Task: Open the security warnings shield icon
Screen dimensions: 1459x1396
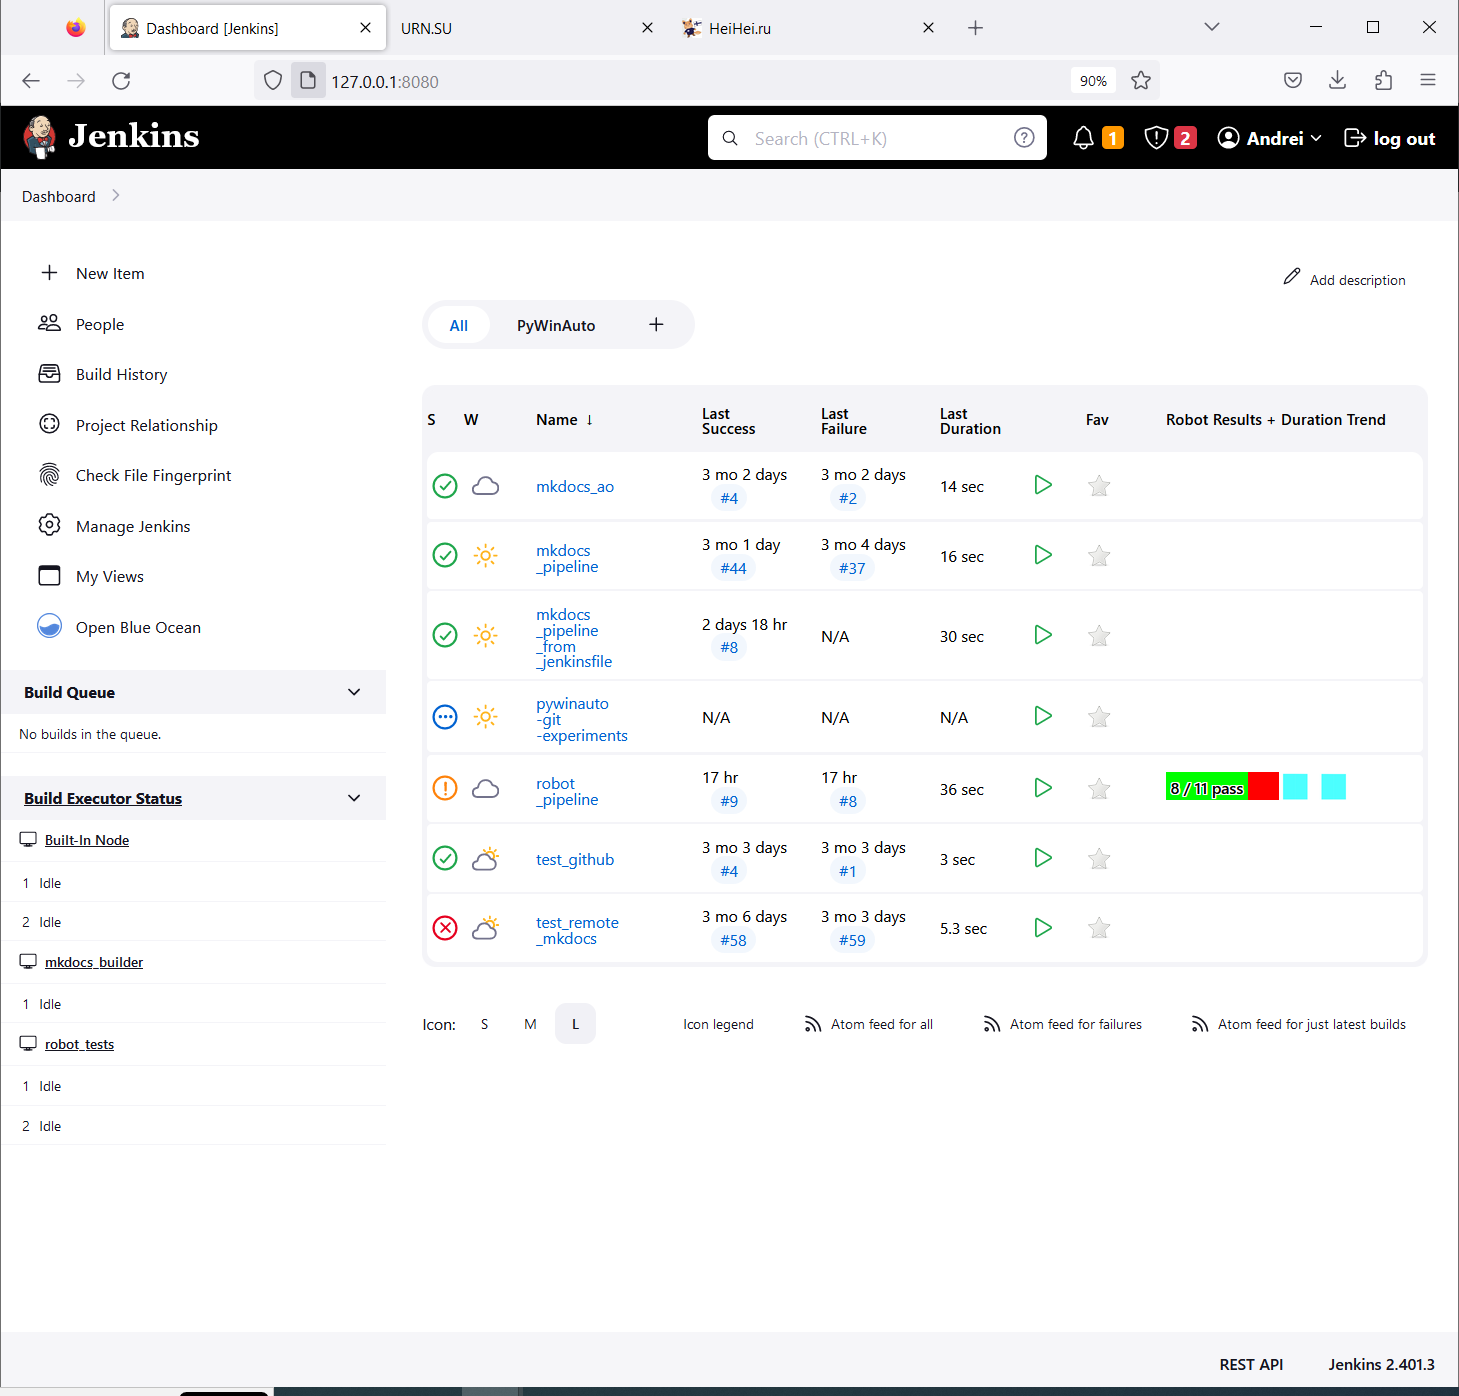Action: 1156,138
